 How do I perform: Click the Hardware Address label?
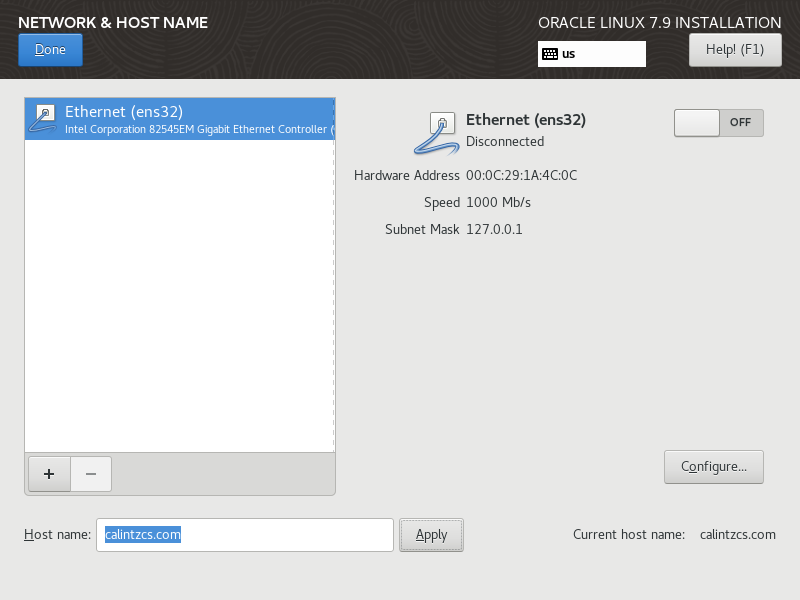click(407, 176)
